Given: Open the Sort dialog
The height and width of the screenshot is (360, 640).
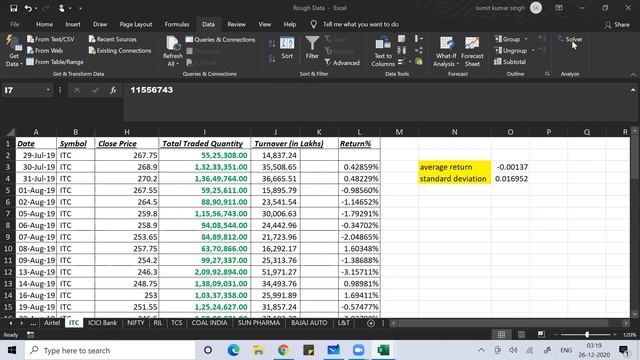Looking at the screenshot, I should coord(287,48).
